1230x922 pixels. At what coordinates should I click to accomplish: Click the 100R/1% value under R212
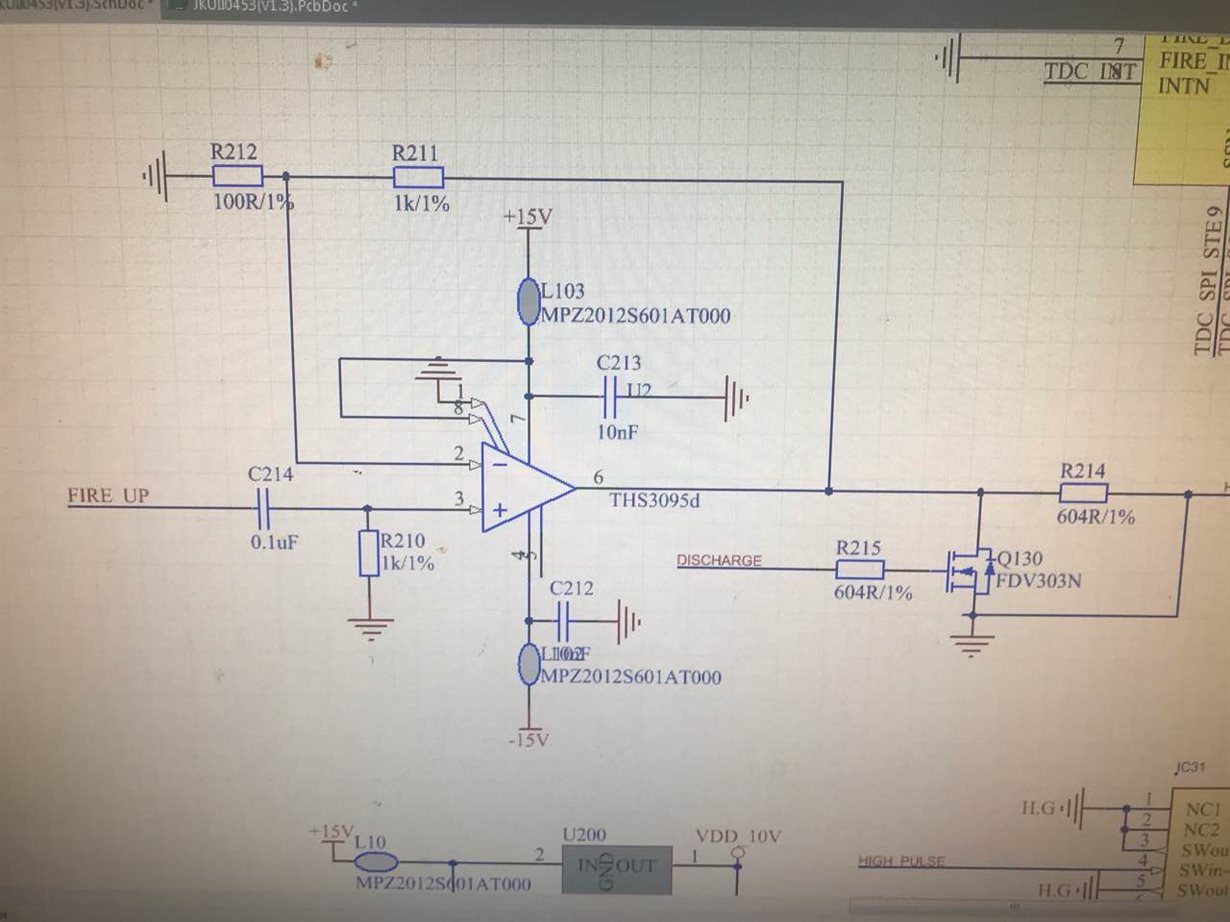[x=254, y=204]
